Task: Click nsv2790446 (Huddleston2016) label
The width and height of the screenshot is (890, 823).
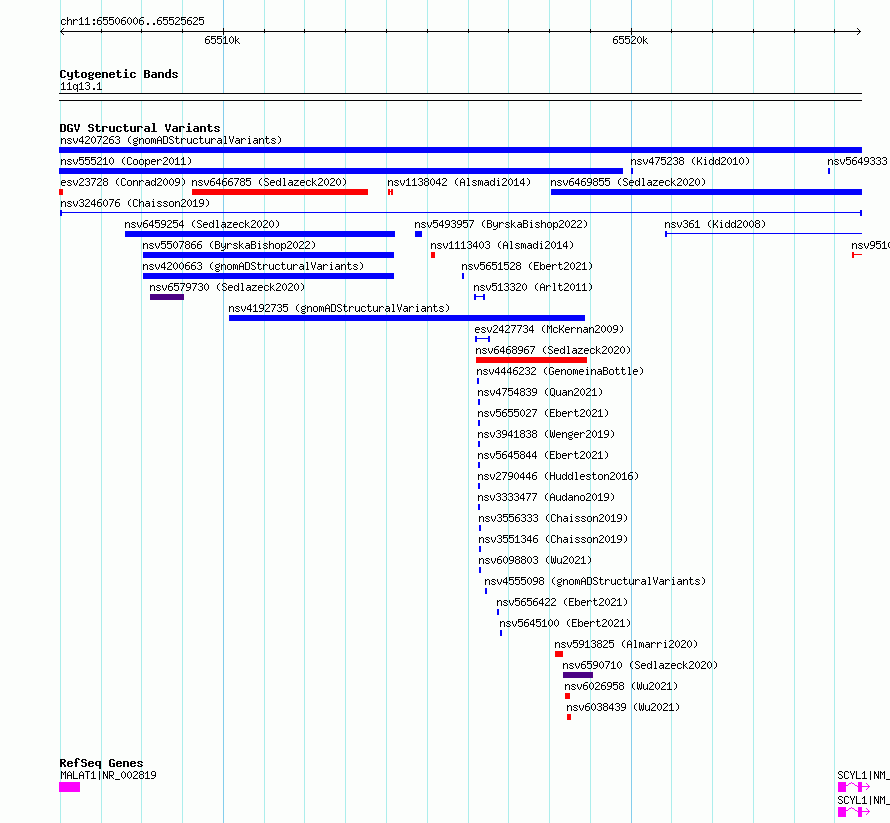Action: point(559,476)
